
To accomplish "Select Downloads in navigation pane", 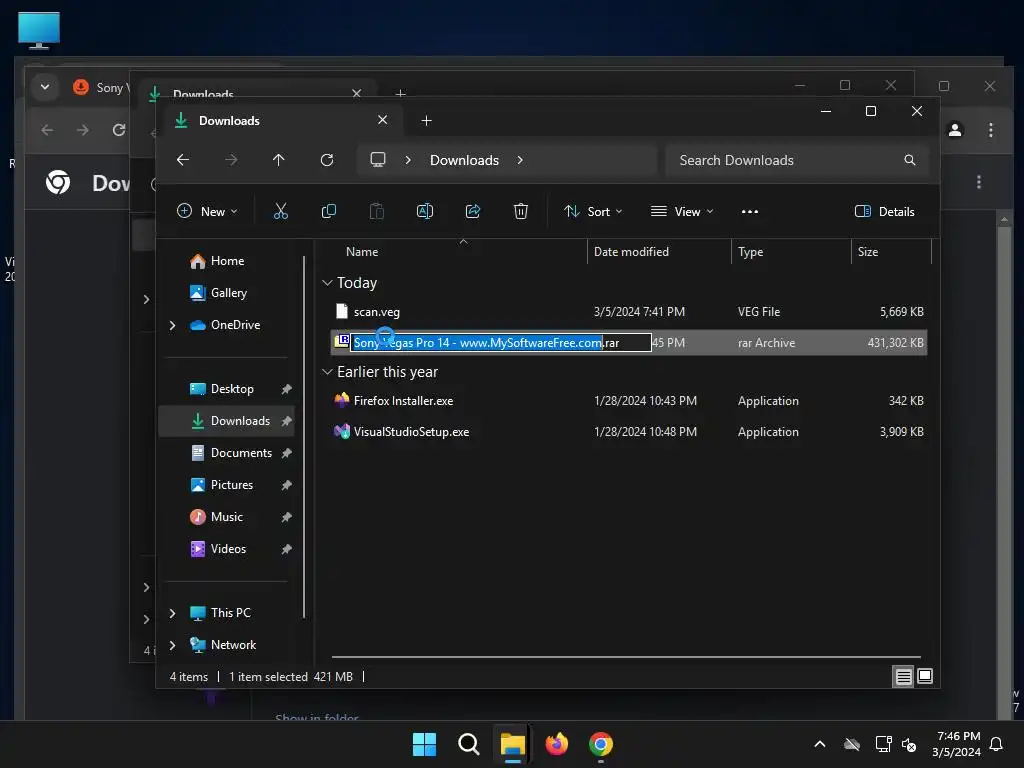I will (x=226, y=421).
